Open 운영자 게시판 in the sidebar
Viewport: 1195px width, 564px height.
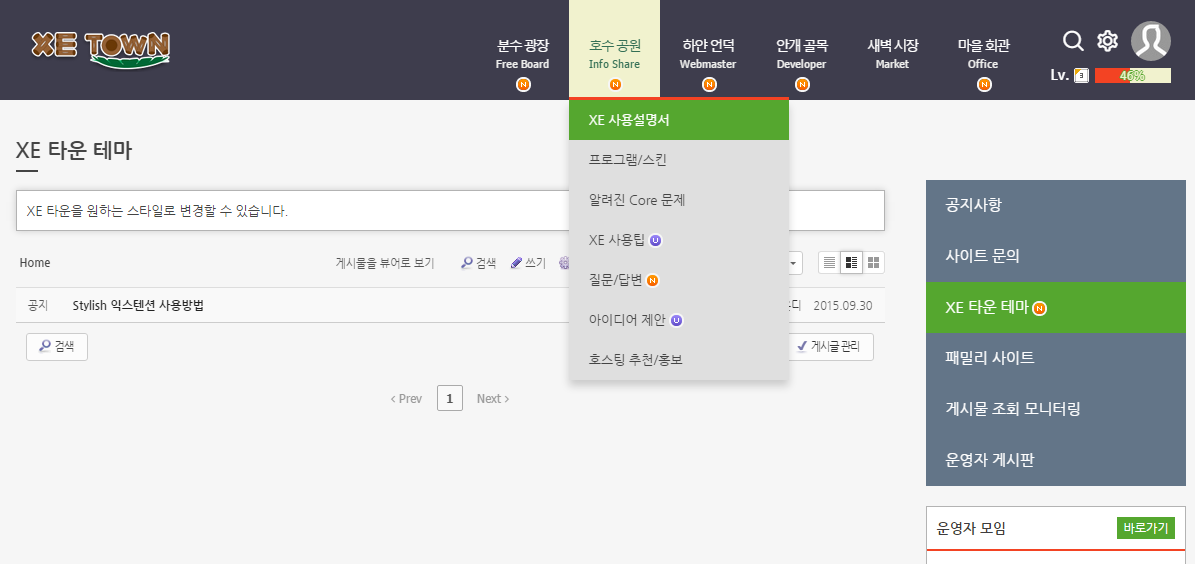(1056, 460)
